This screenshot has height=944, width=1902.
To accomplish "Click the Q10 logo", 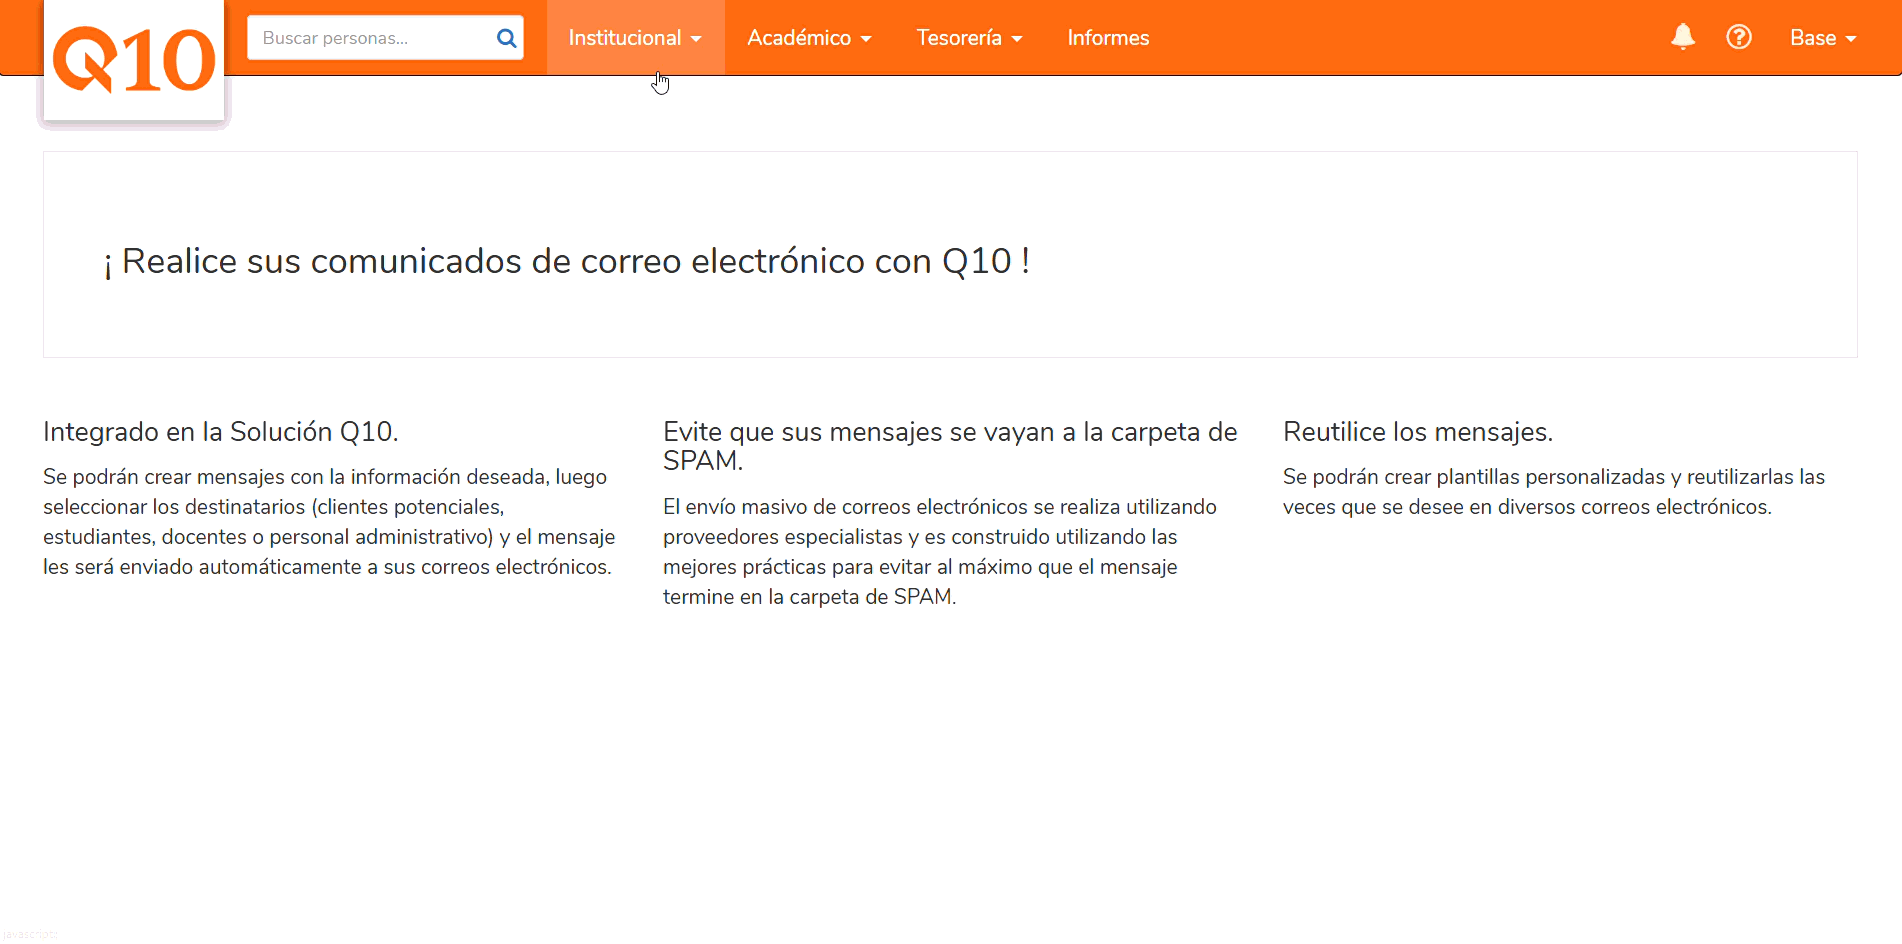I will 134,61.
